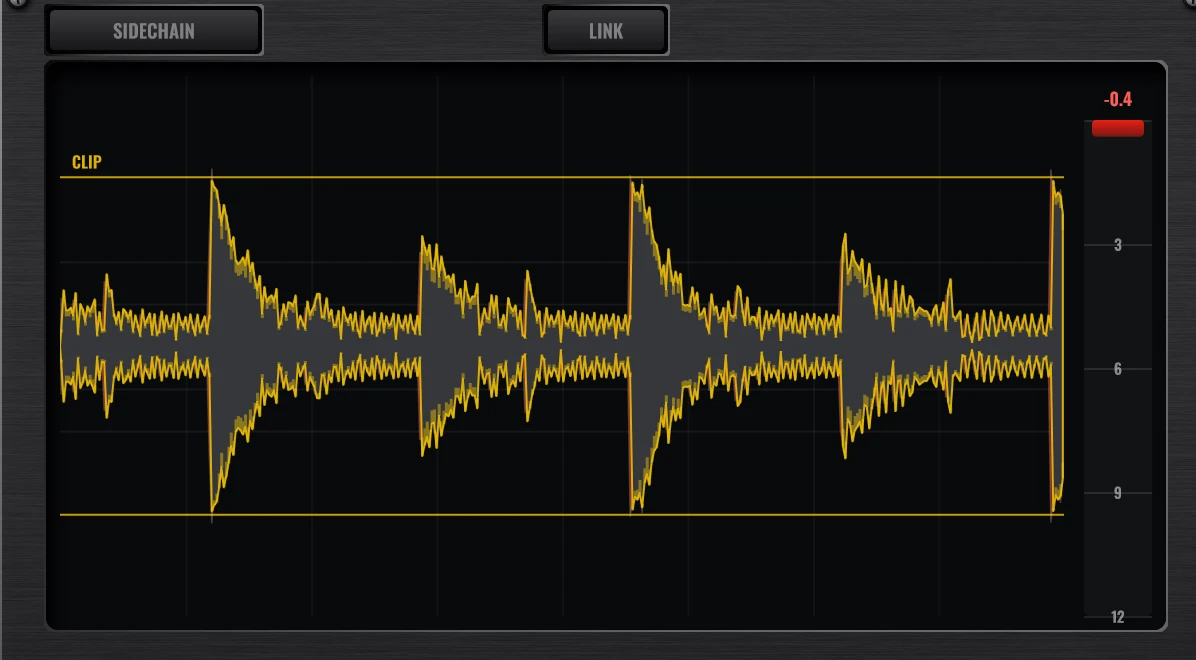Screen dimensions: 1196x660
Task: Click the 6 dB meter scale mark
Action: point(1118,369)
